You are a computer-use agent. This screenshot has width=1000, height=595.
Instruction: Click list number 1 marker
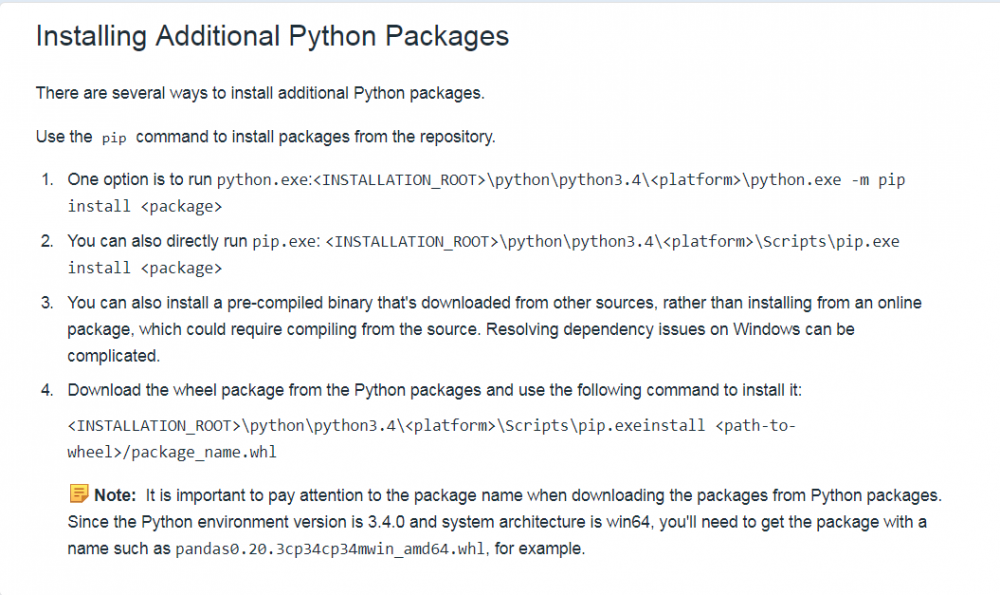tap(47, 180)
